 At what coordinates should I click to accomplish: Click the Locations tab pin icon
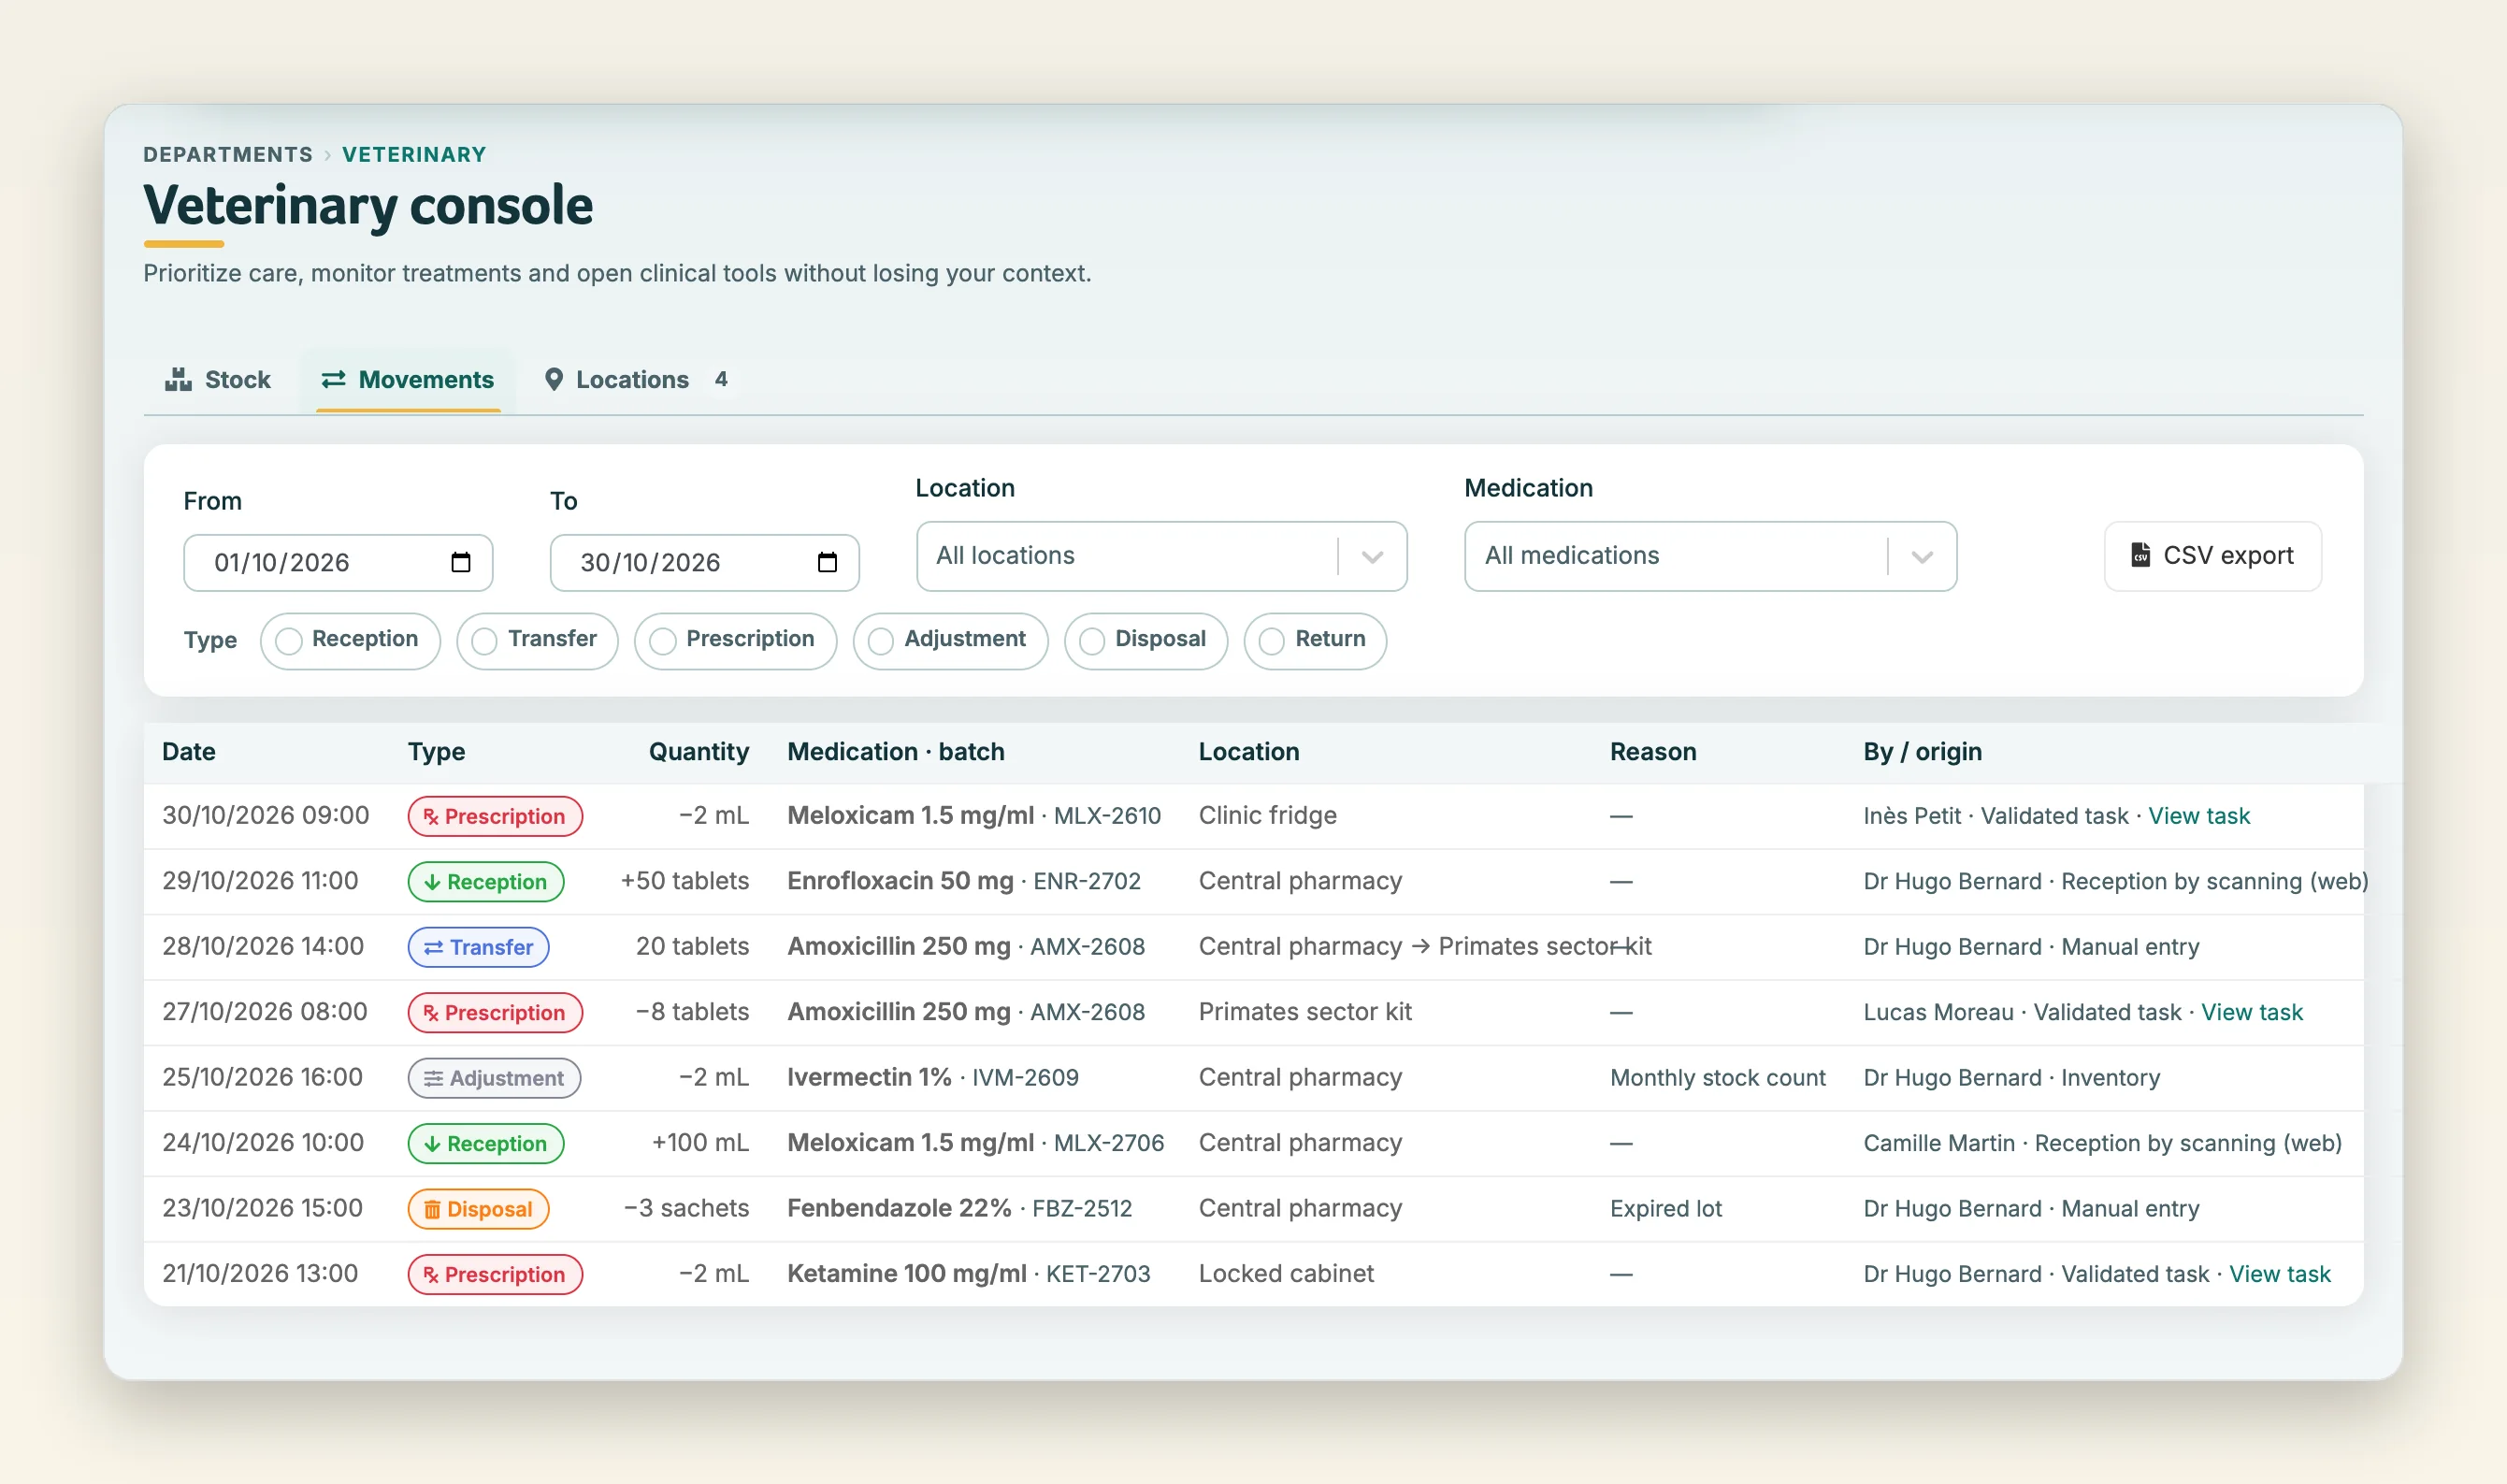(x=553, y=379)
